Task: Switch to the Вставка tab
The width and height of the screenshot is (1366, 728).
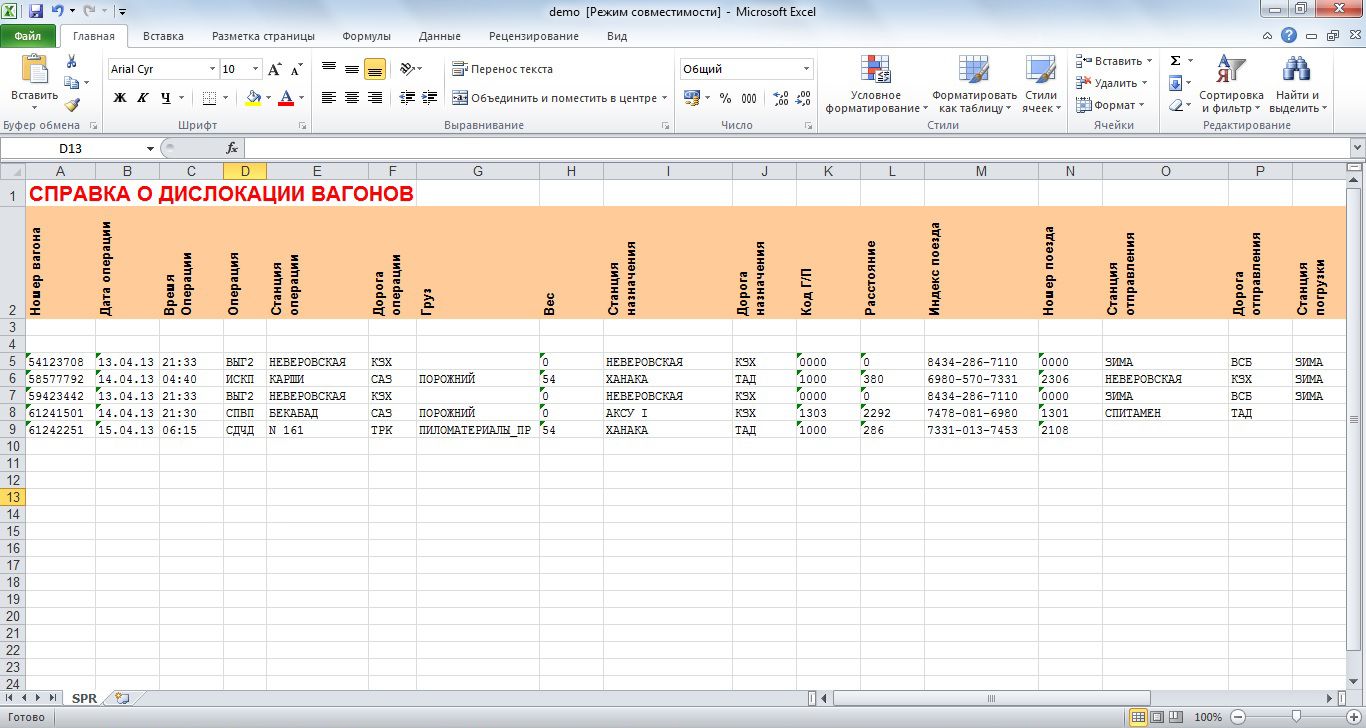Action: [163, 36]
